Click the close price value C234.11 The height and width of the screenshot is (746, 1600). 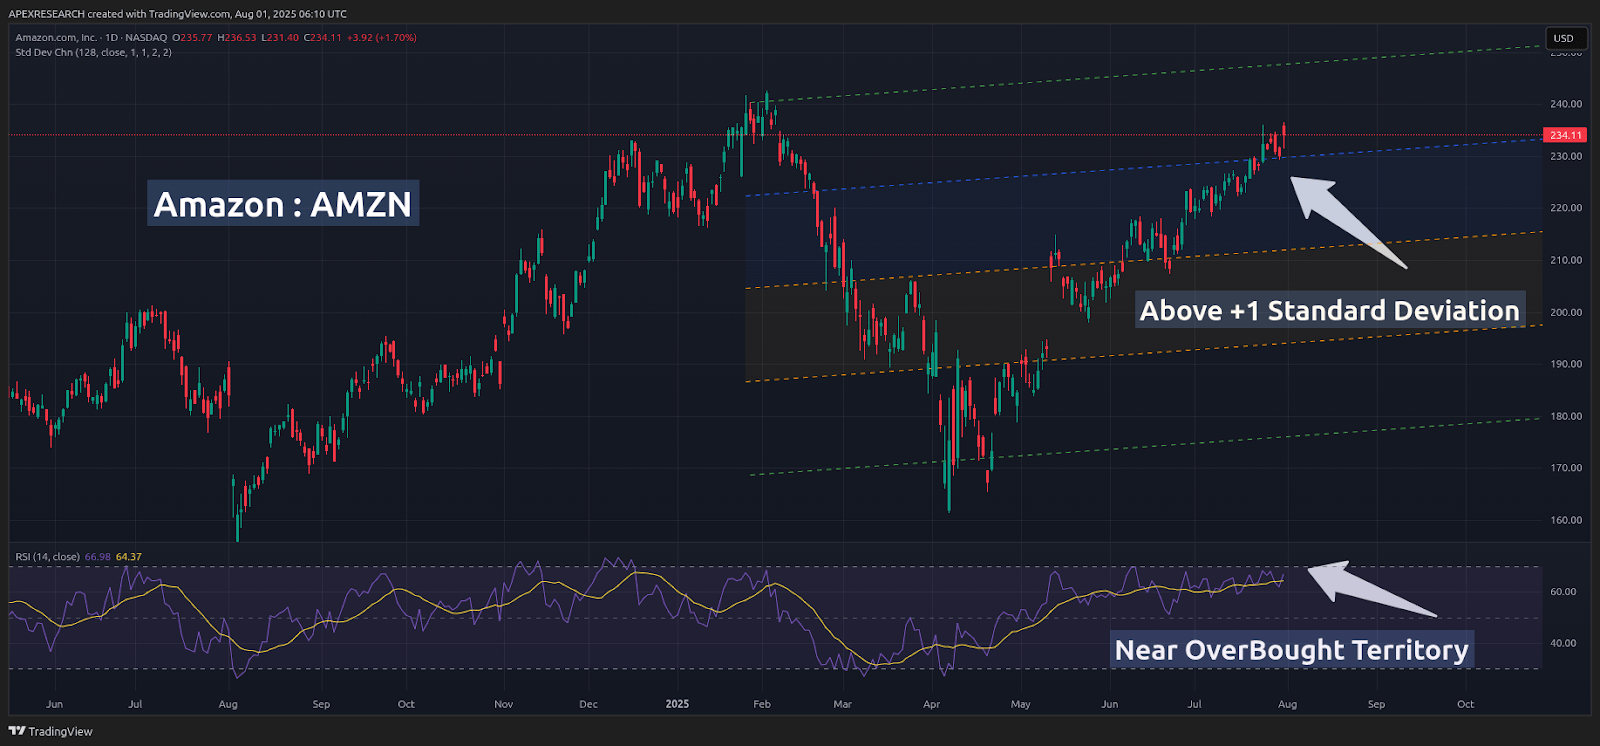(x=323, y=38)
